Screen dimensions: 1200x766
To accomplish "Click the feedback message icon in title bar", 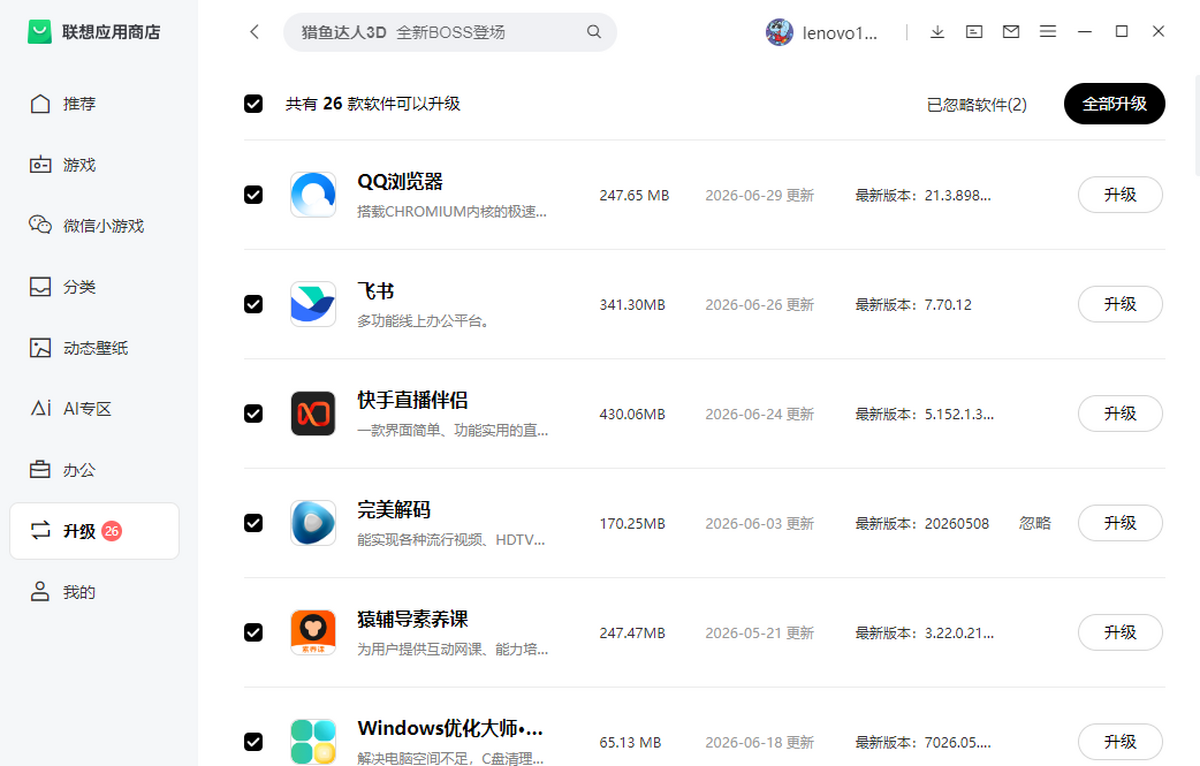I will pyautogui.click(x=974, y=32).
